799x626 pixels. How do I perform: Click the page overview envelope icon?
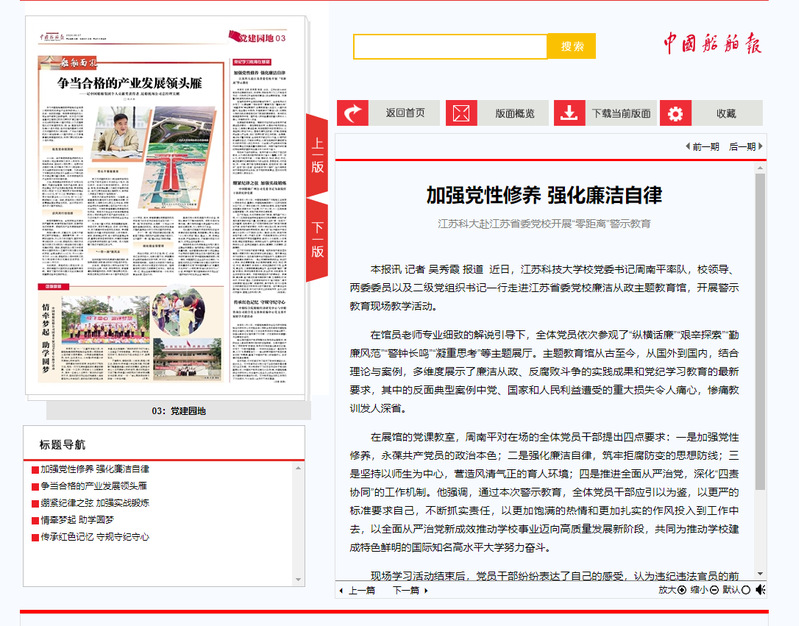pos(461,113)
